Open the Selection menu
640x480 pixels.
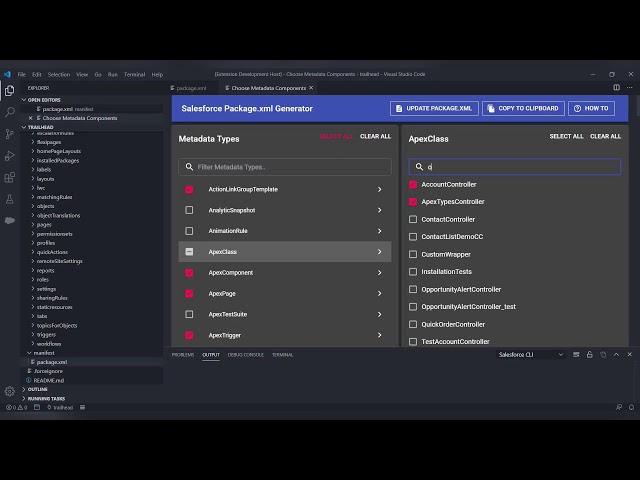(x=59, y=74)
